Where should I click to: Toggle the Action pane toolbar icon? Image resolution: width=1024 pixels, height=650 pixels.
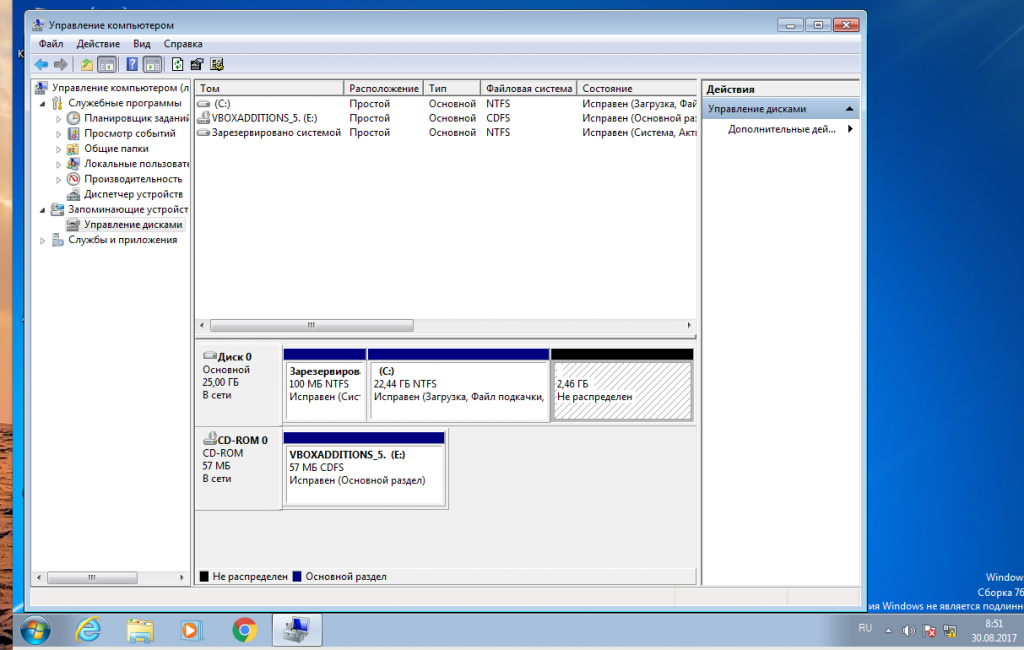coord(152,65)
